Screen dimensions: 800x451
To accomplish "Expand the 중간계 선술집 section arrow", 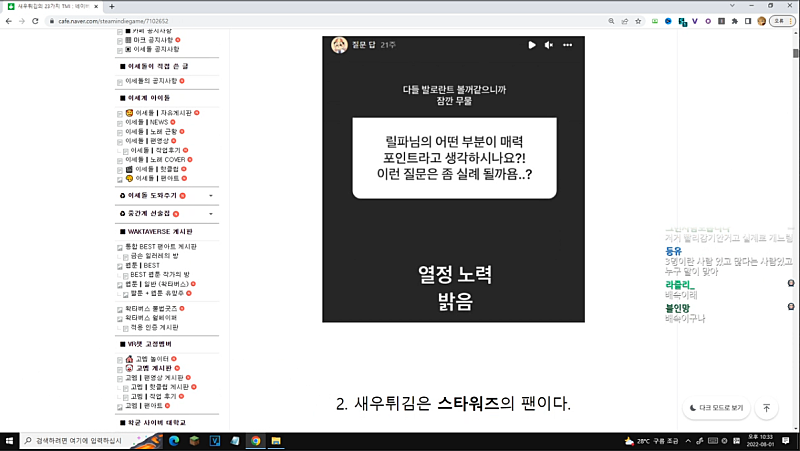I will click(211, 213).
